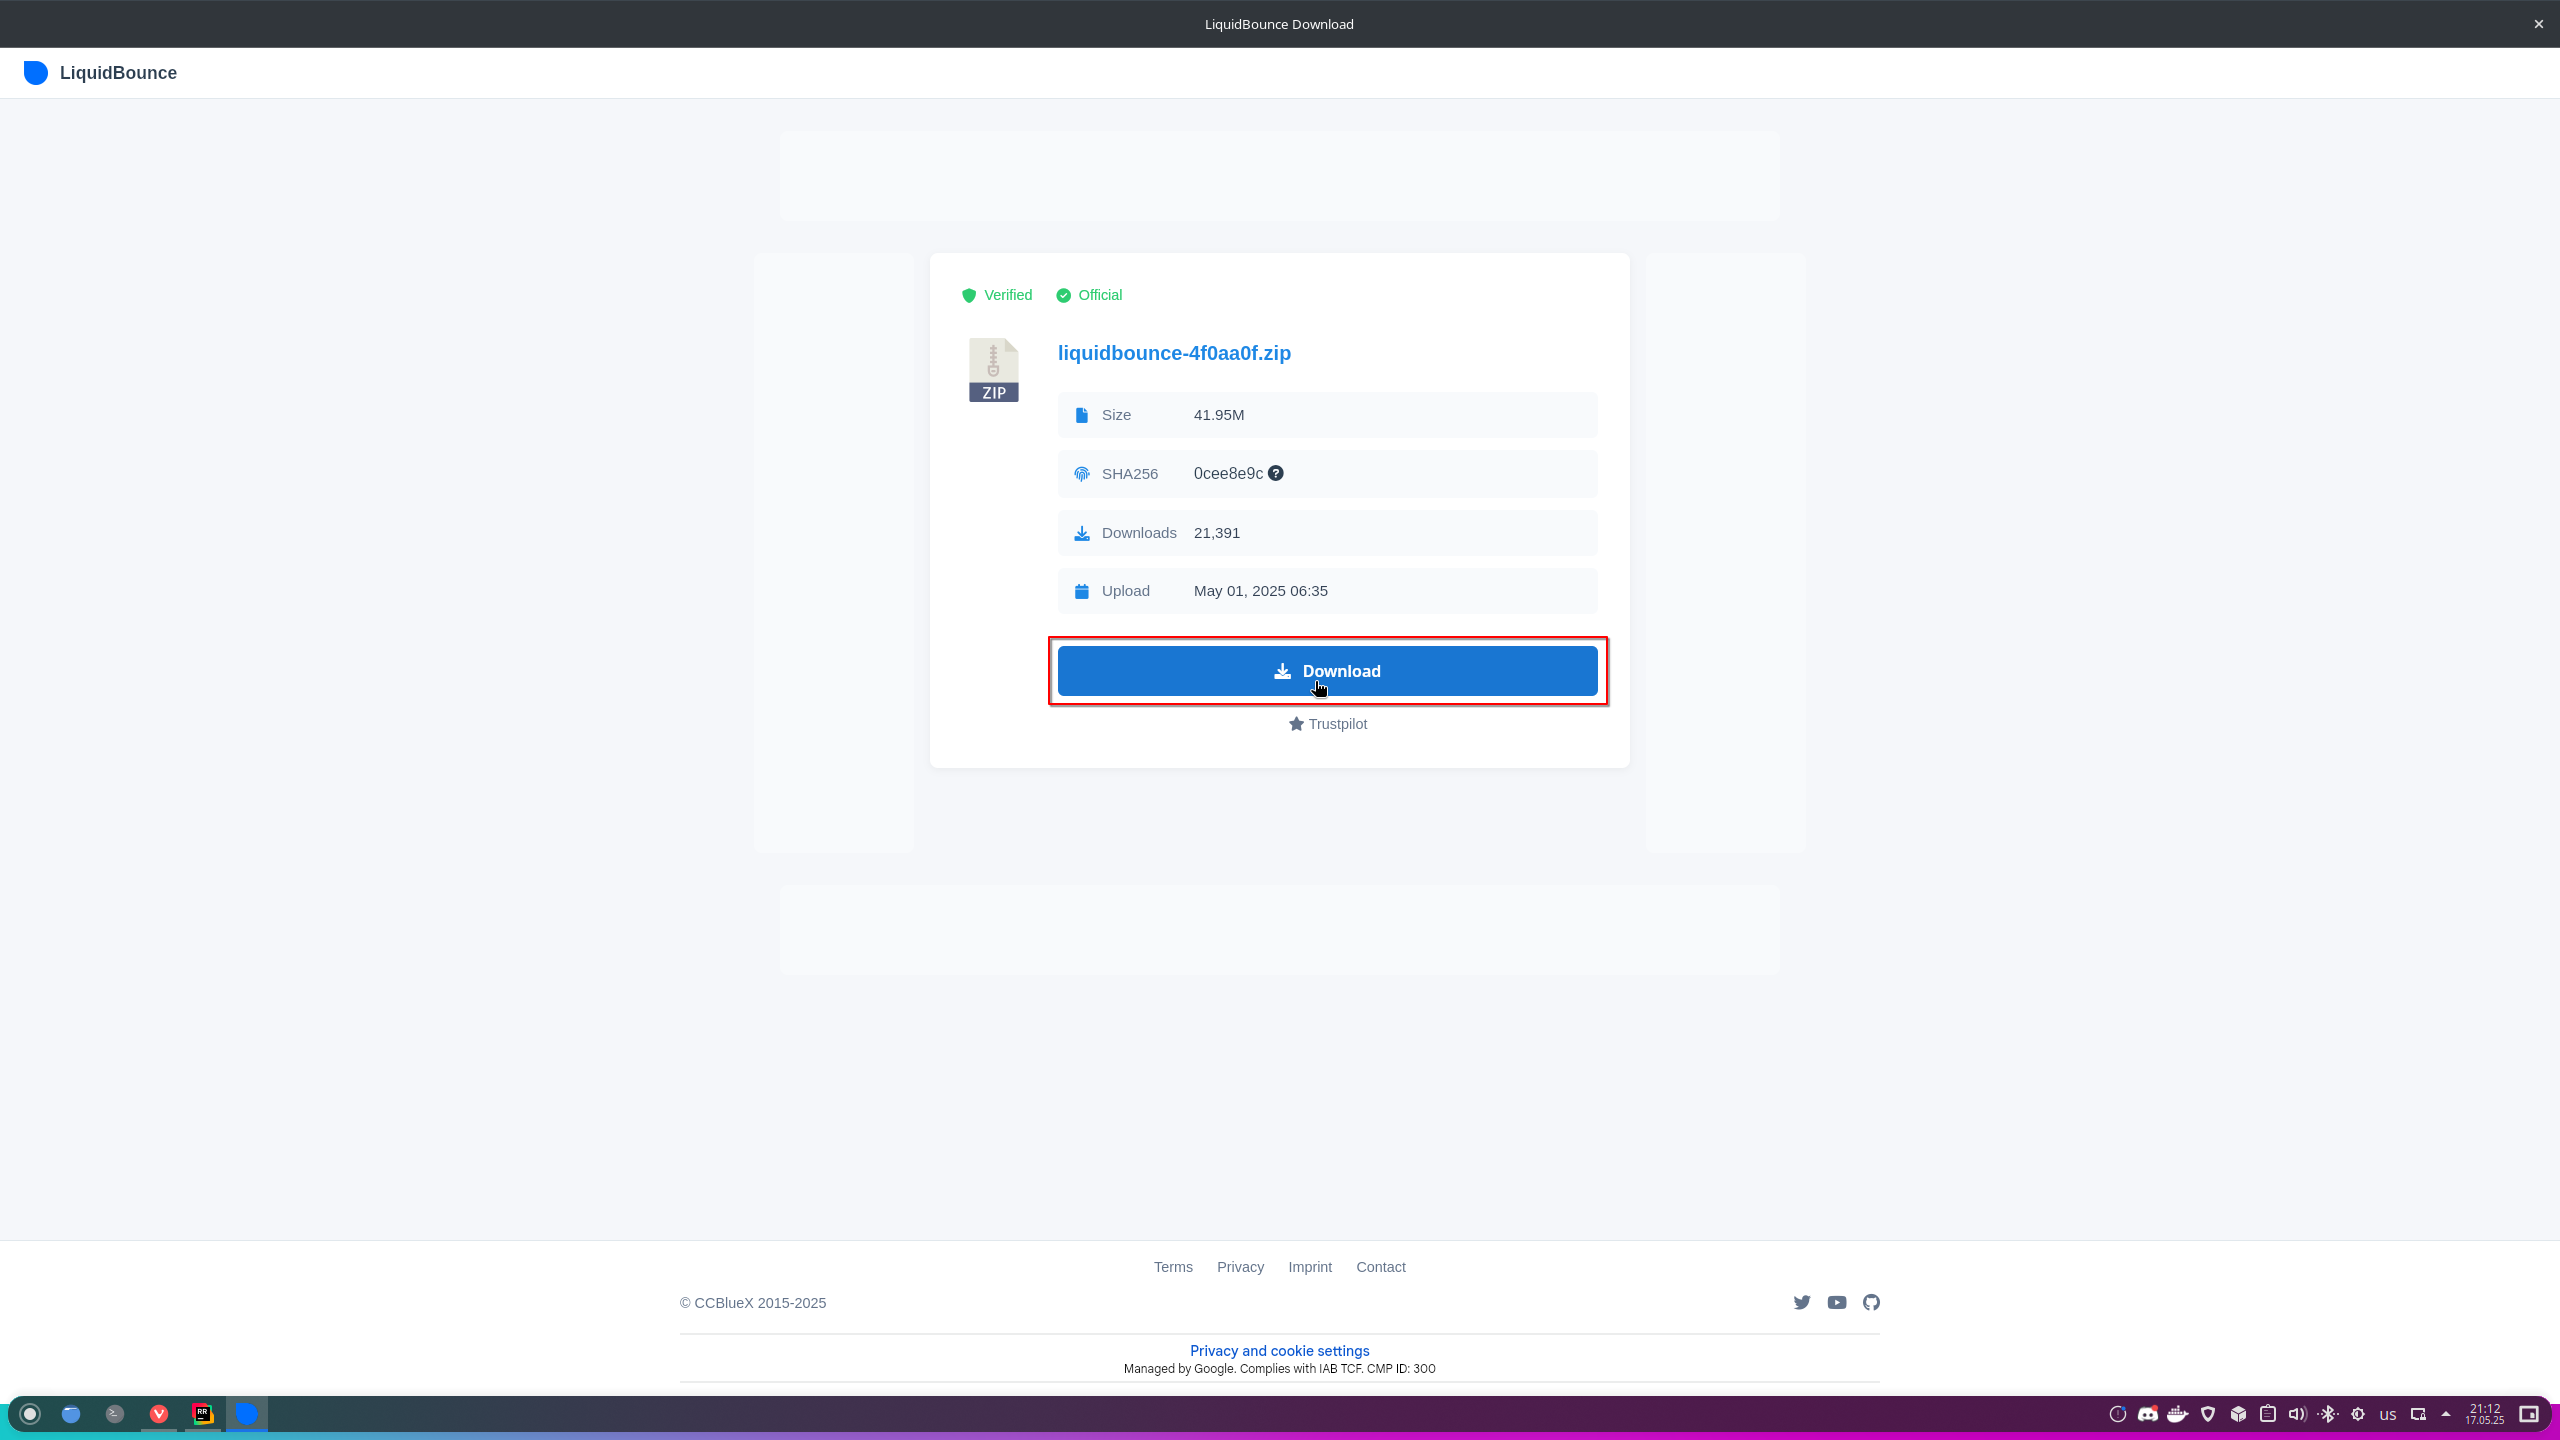Open Discord from the system tray
The height and width of the screenshot is (1440, 2560).
tap(2147, 1414)
